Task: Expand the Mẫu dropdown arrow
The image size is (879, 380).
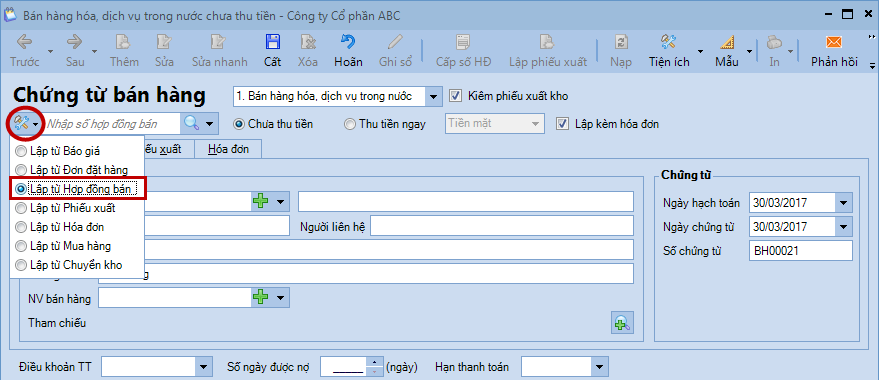Action: [x=749, y=52]
